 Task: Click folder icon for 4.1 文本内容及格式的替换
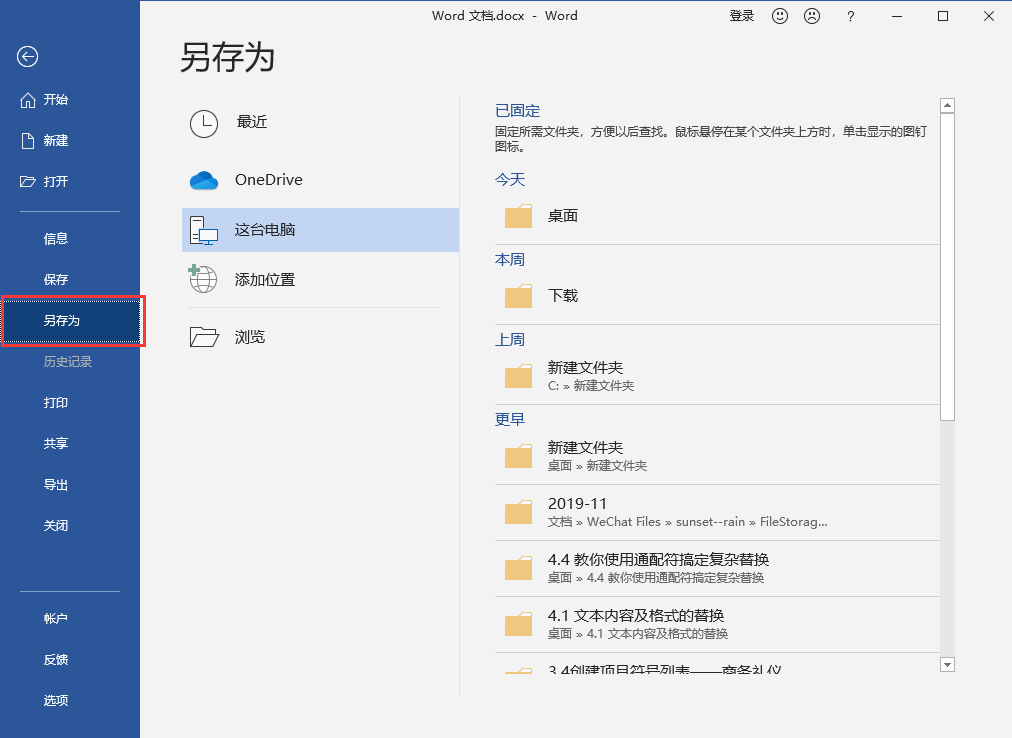point(518,625)
